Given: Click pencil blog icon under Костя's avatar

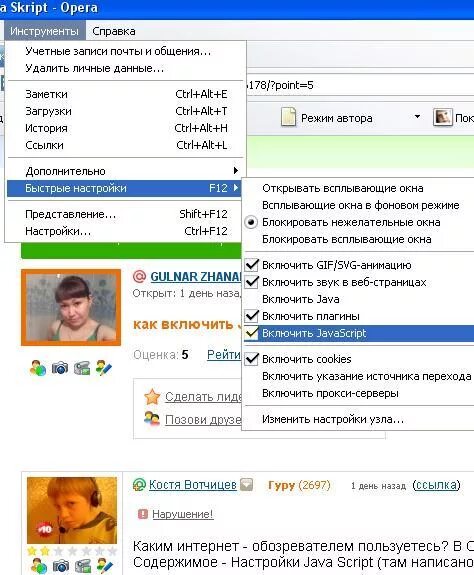Looking at the screenshot, I should pos(104,565).
